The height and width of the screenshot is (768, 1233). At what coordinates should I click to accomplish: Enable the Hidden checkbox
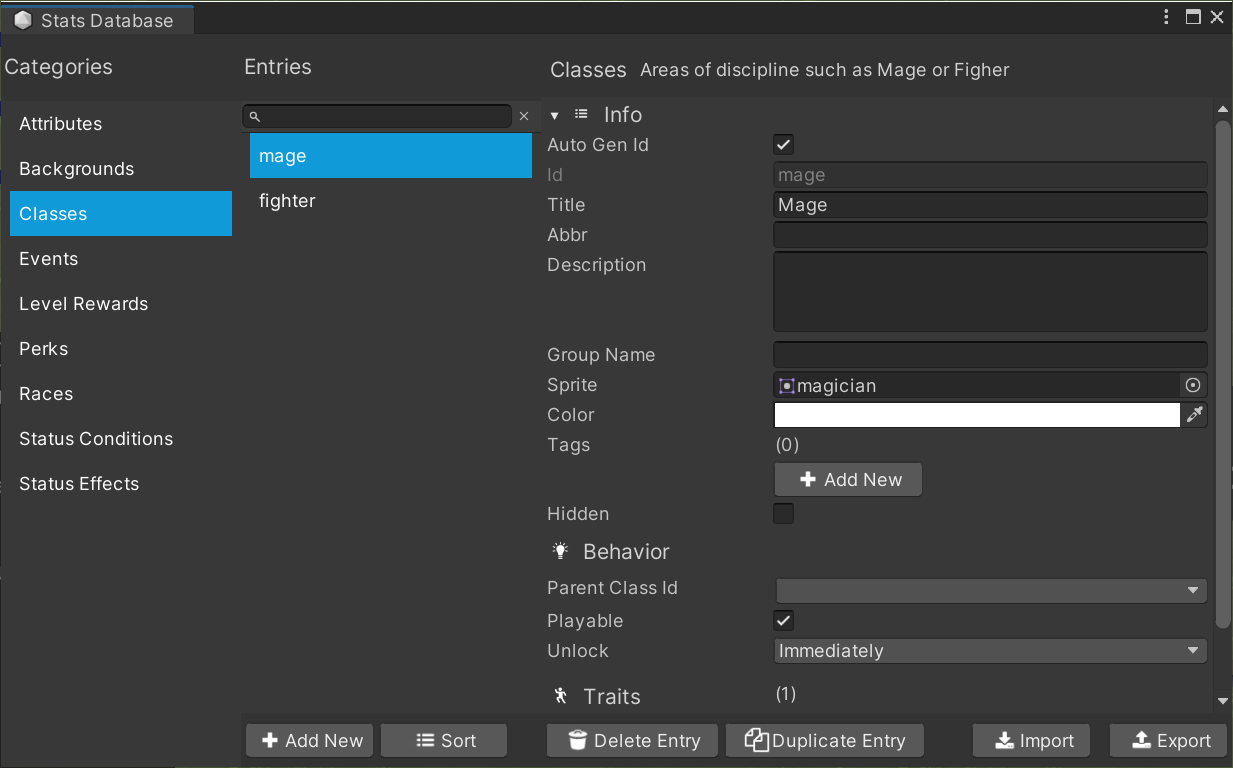[x=784, y=514]
